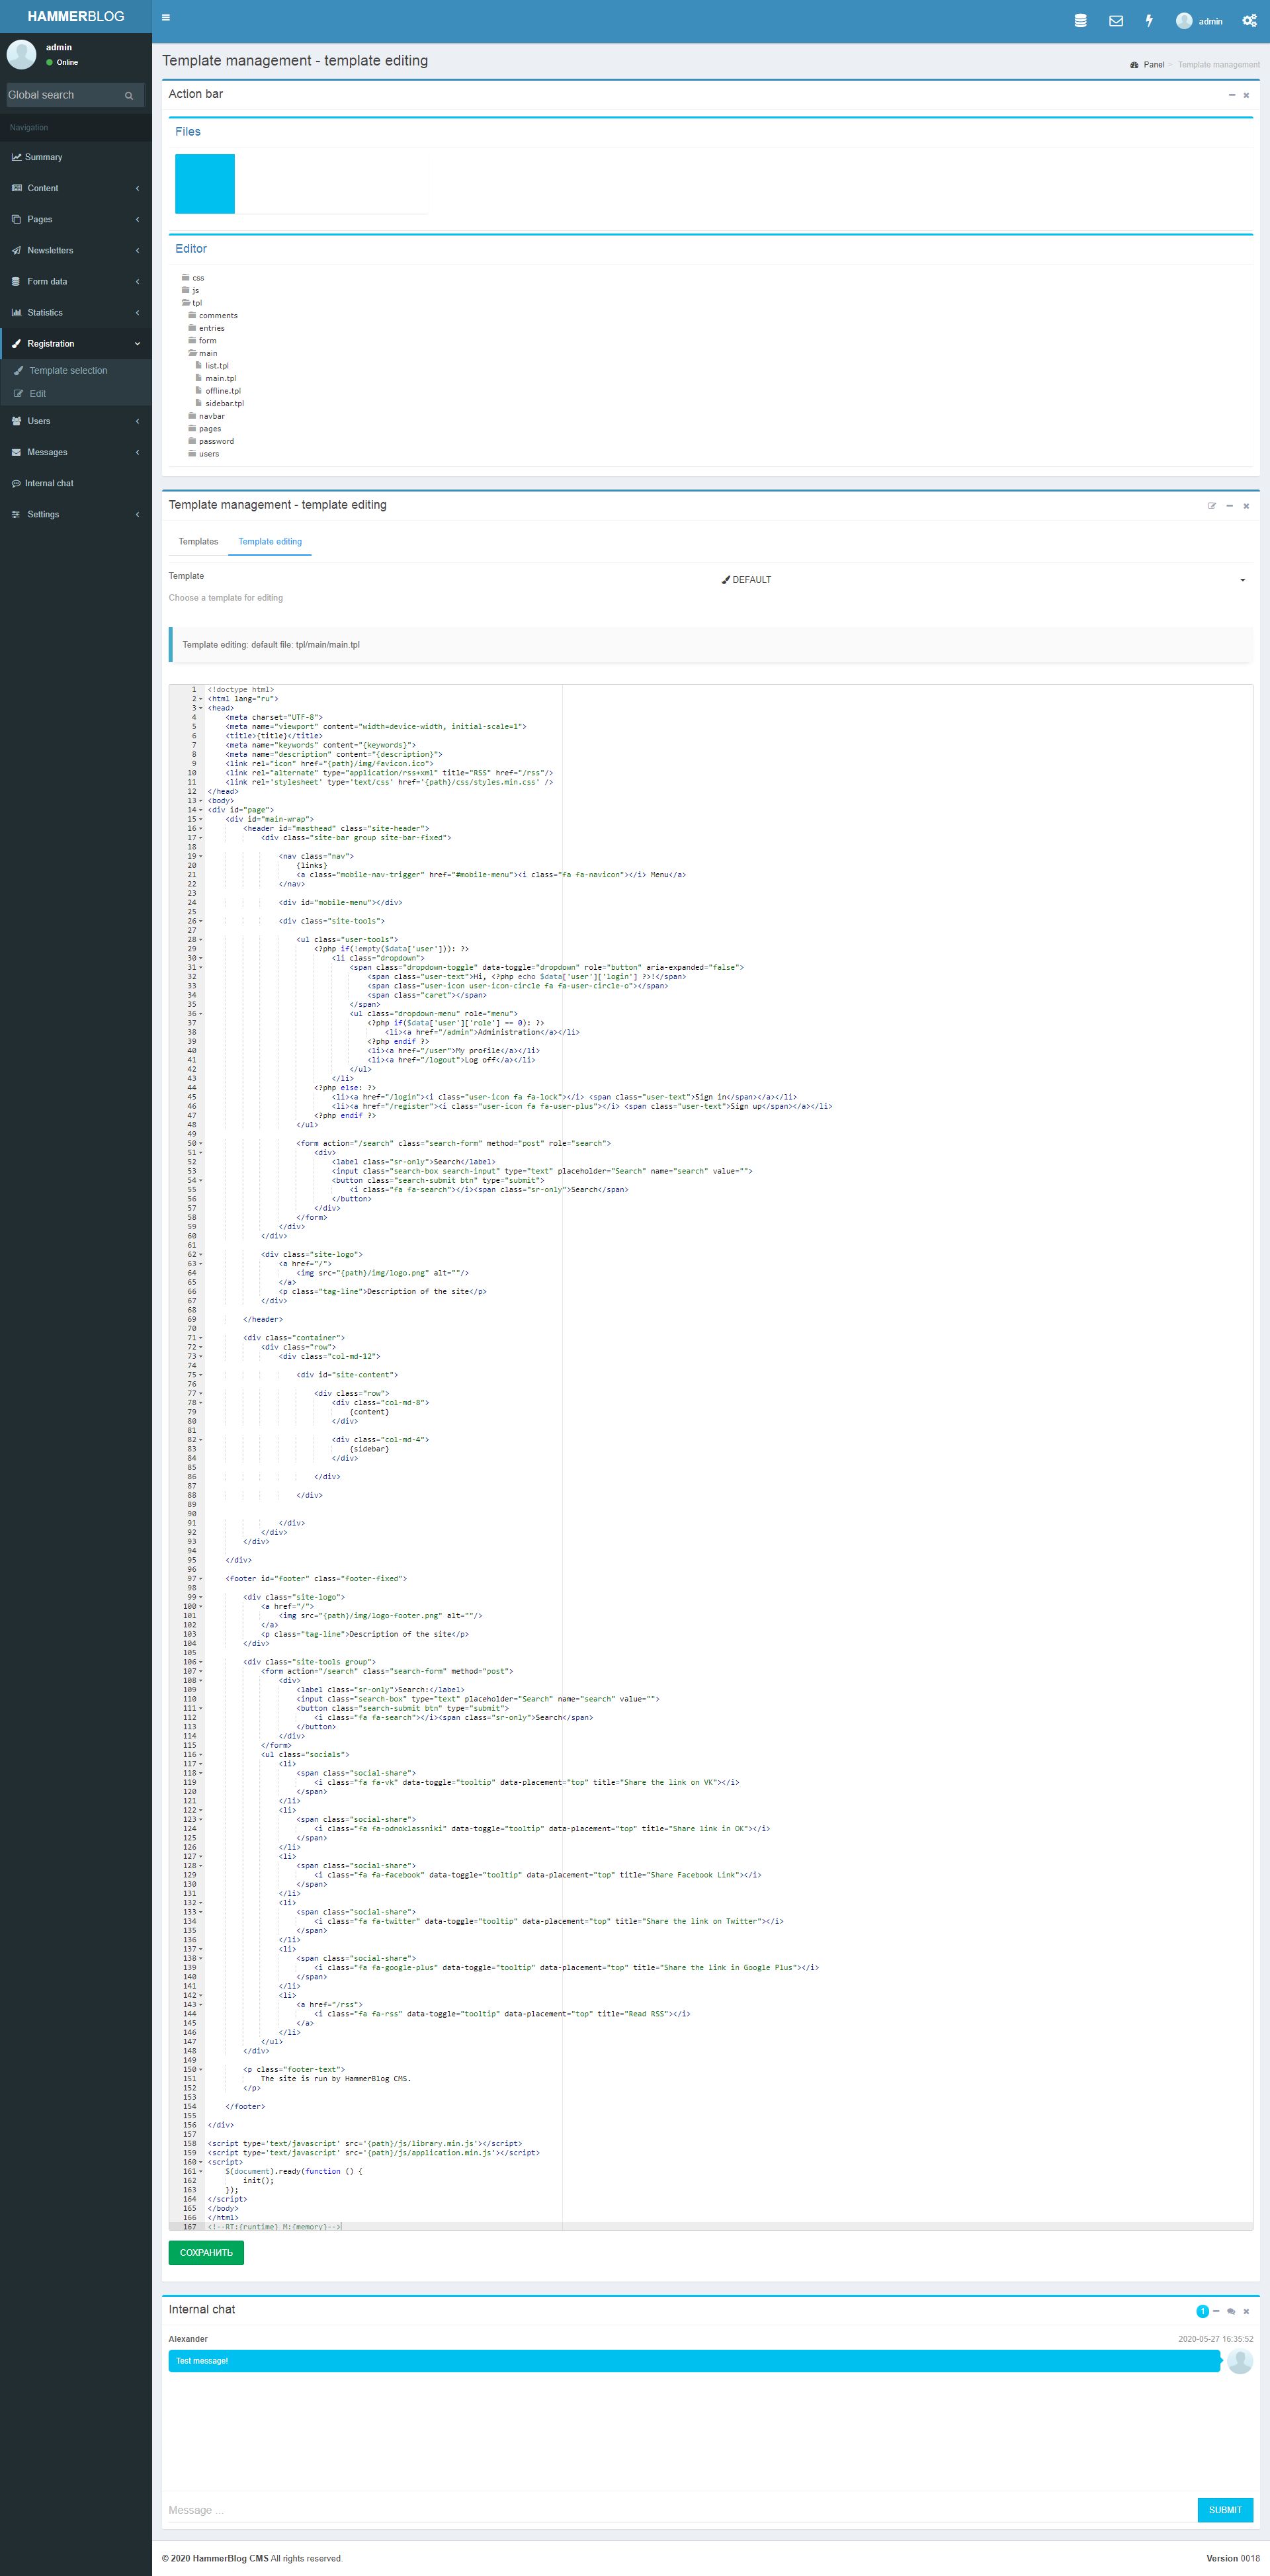Expand the Form data sidebar menu
1270x2576 pixels.
tap(76, 281)
